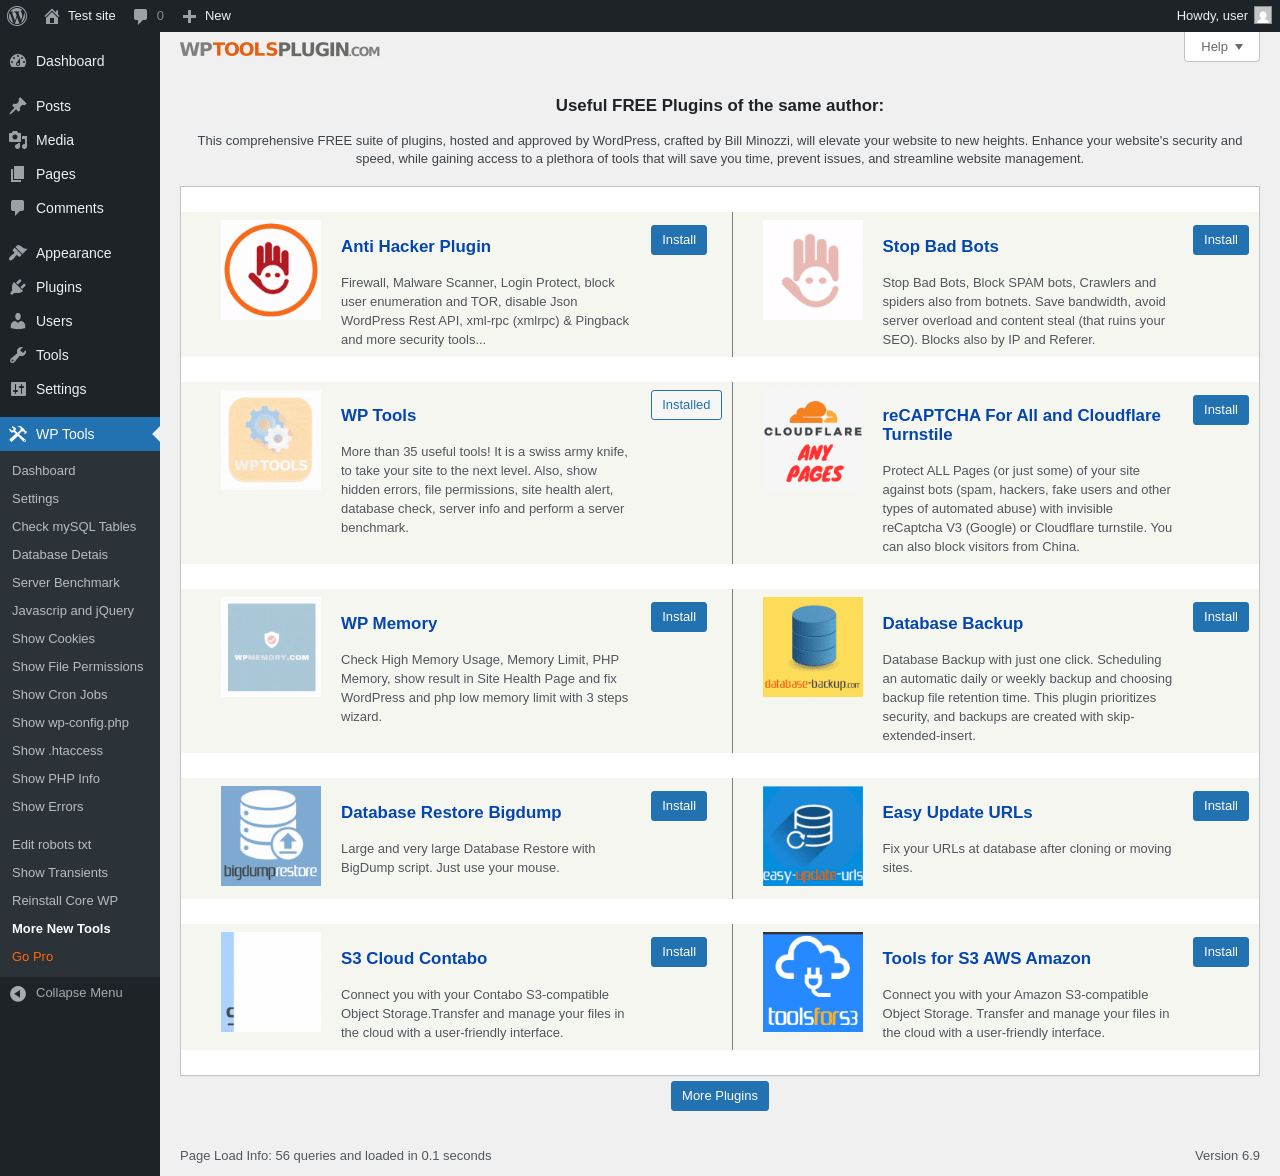The image size is (1280, 1176).
Task: Install the S3 Cloud Contabo plugin
Action: tap(679, 952)
